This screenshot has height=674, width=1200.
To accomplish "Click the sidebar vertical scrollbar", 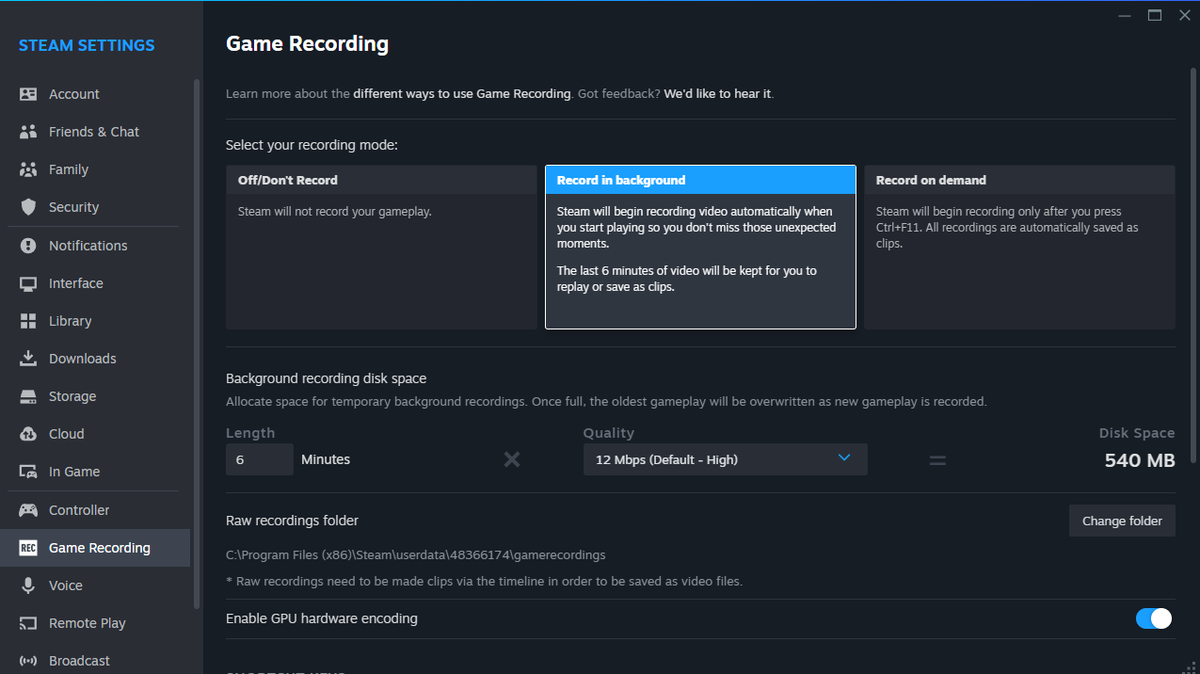I will 196,345.
